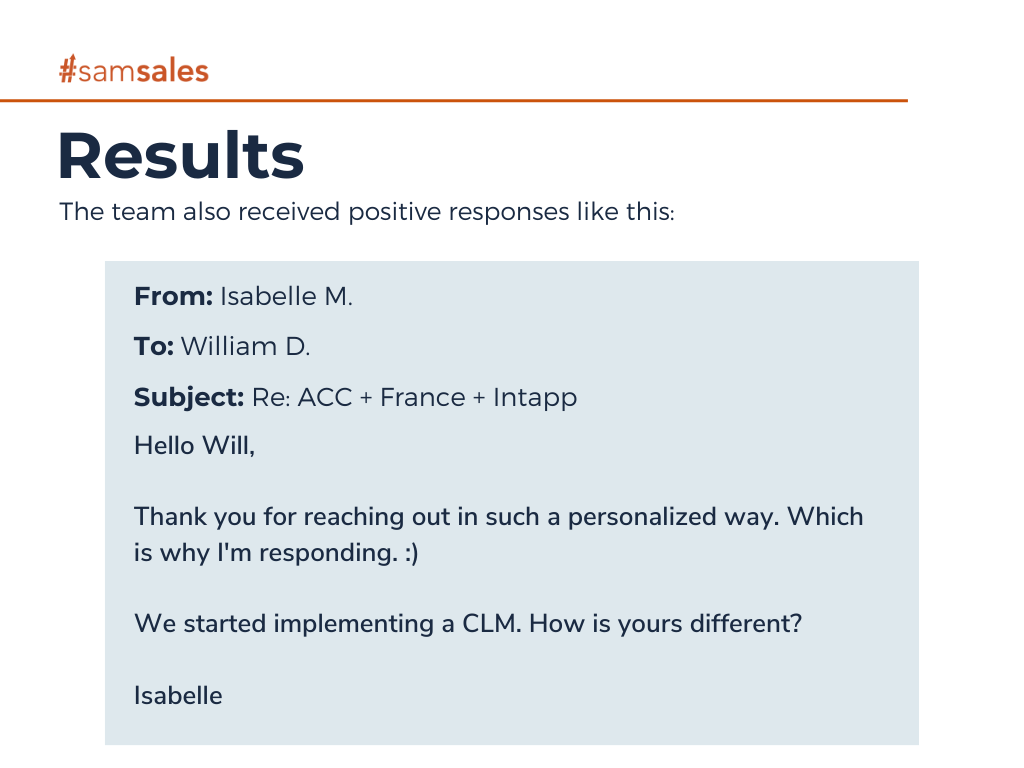Click sender name Isabelle M.
1024x768 pixels.
[x=286, y=296]
